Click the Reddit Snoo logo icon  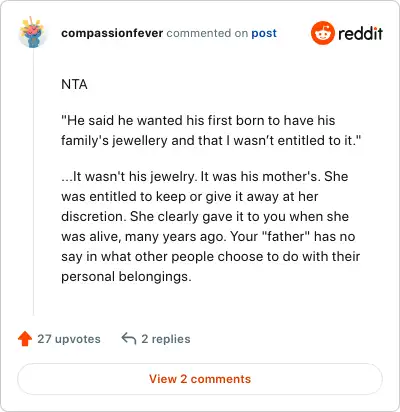coord(322,33)
